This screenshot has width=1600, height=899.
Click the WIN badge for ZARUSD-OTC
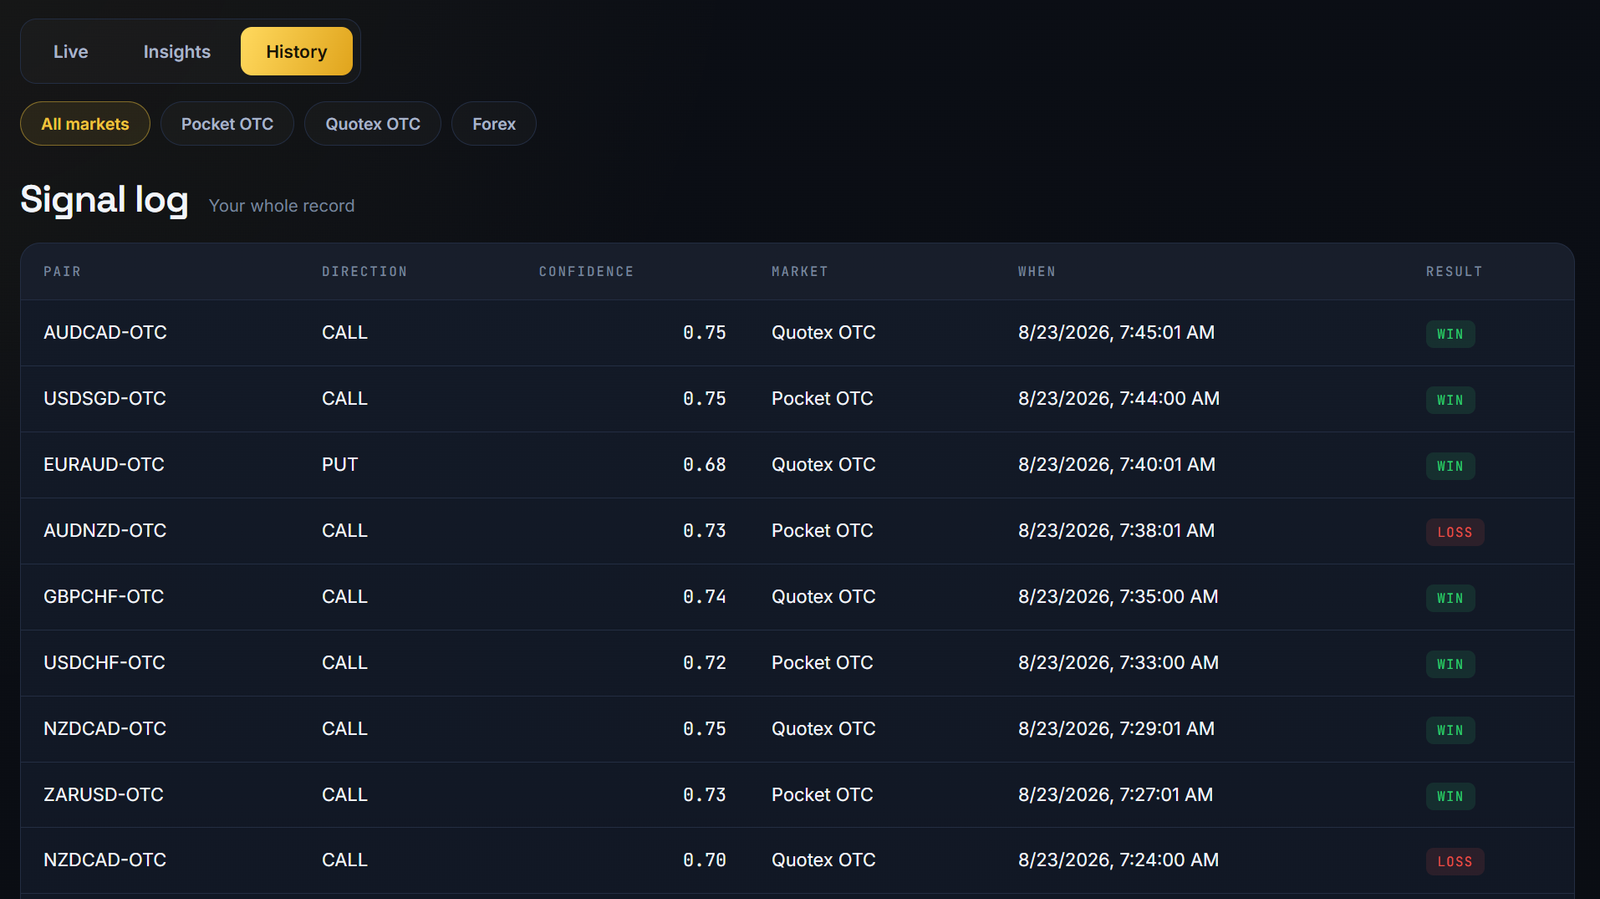1450,796
